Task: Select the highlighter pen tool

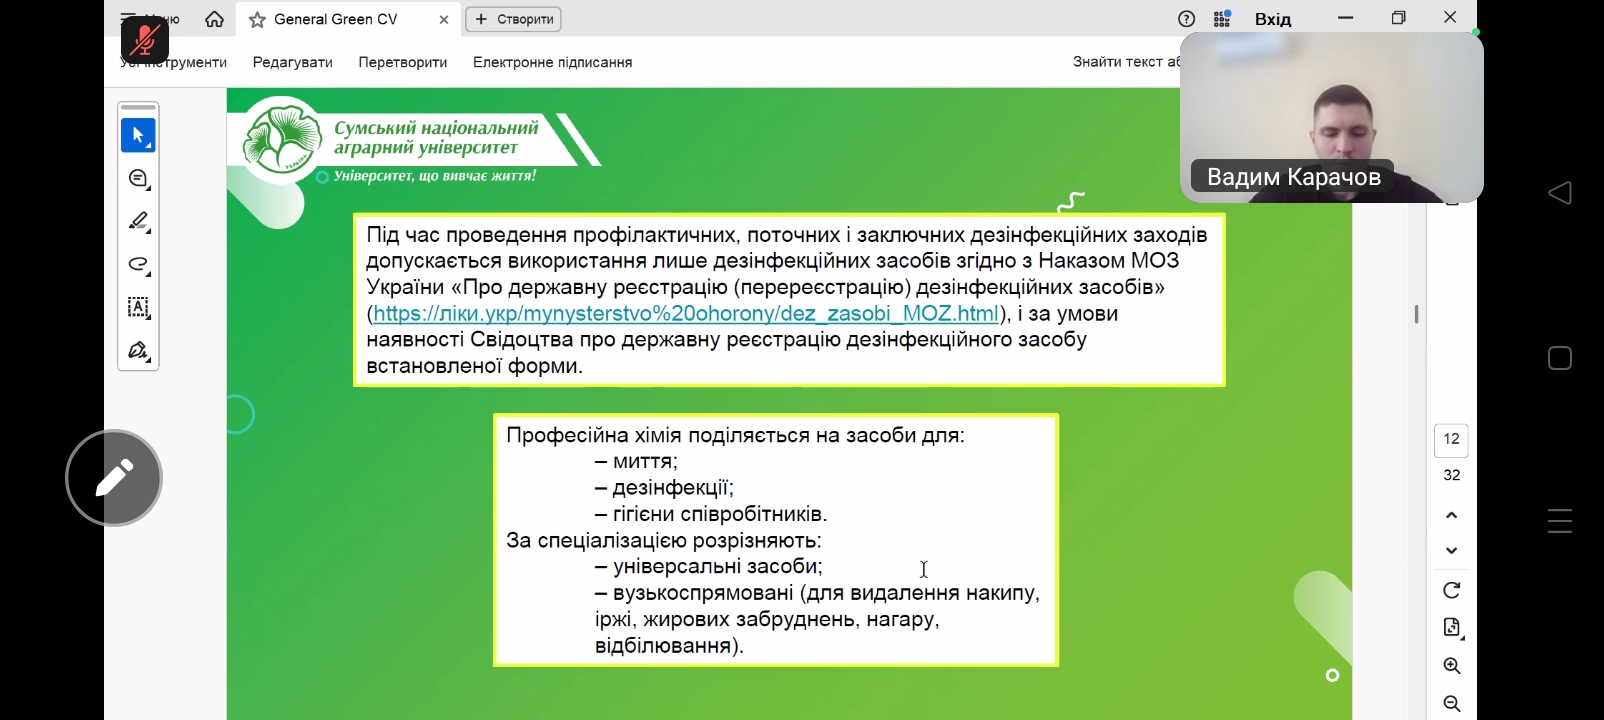Action: [x=138, y=221]
